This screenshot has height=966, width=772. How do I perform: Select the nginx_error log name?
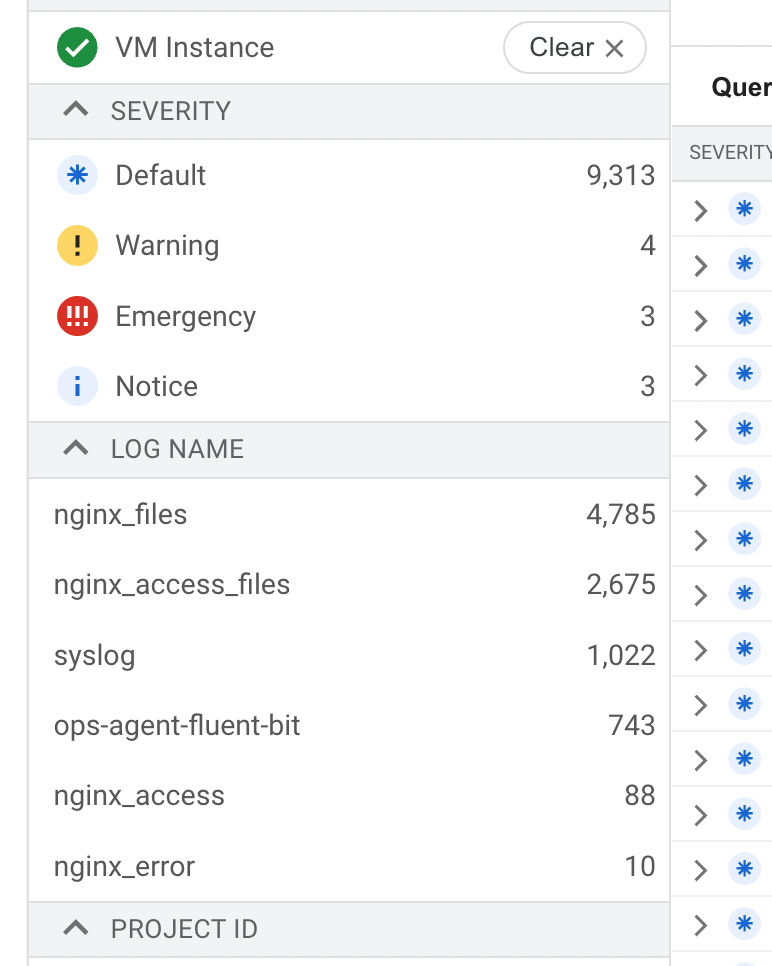(x=124, y=867)
